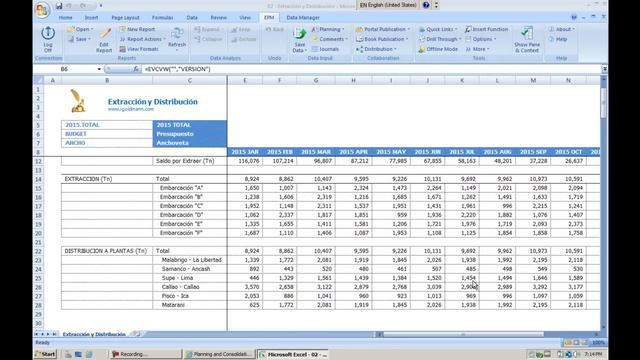Click EN English language bar indicator
Image resolution: width=640 pixels, height=360 pixels.
coord(388,5)
